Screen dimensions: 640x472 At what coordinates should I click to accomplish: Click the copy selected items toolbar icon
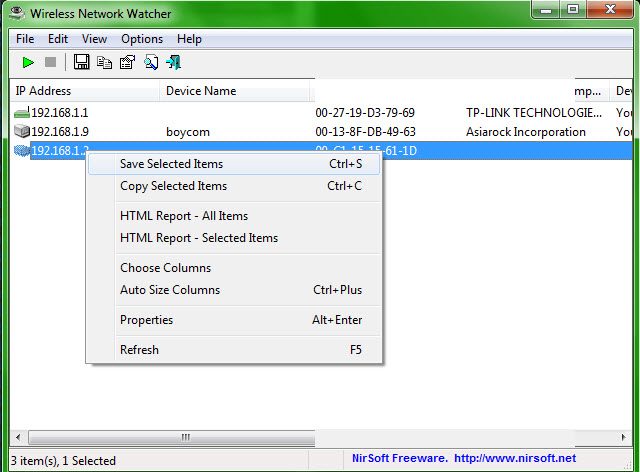click(105, 63)
